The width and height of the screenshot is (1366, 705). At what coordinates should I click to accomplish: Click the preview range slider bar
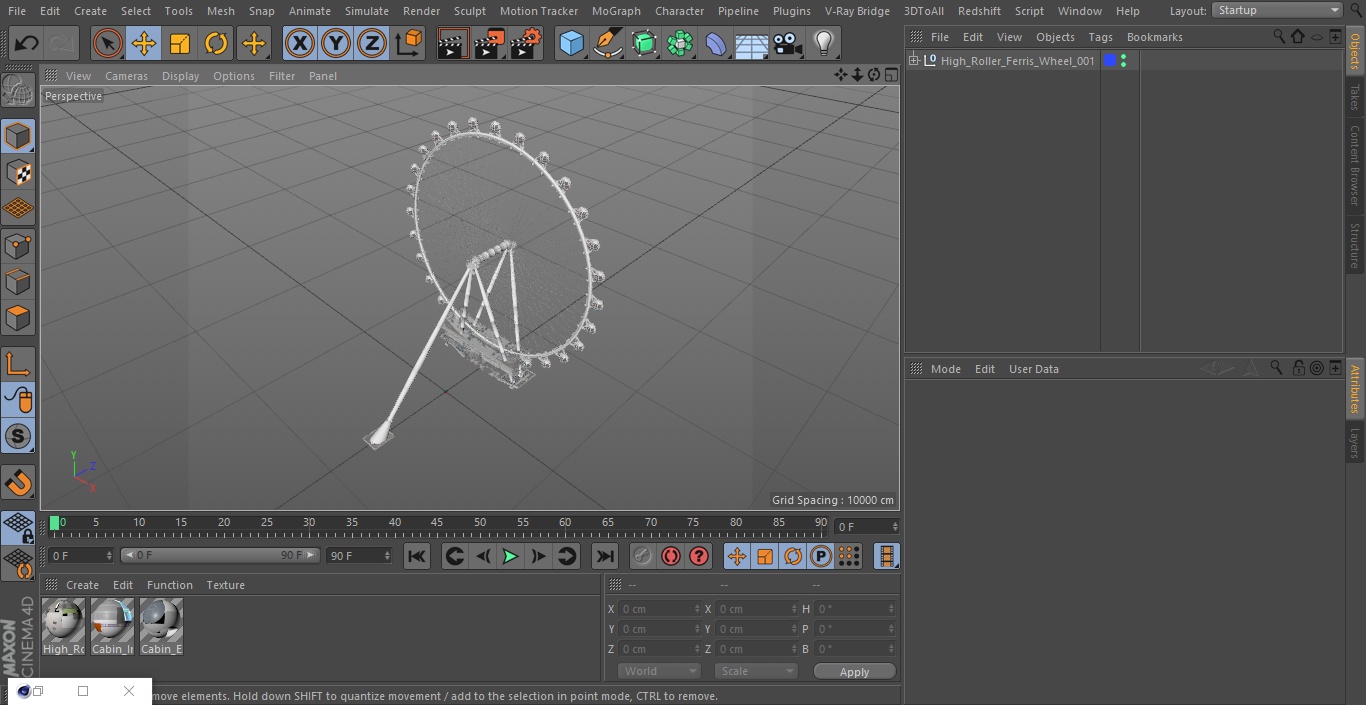[219, 555]
